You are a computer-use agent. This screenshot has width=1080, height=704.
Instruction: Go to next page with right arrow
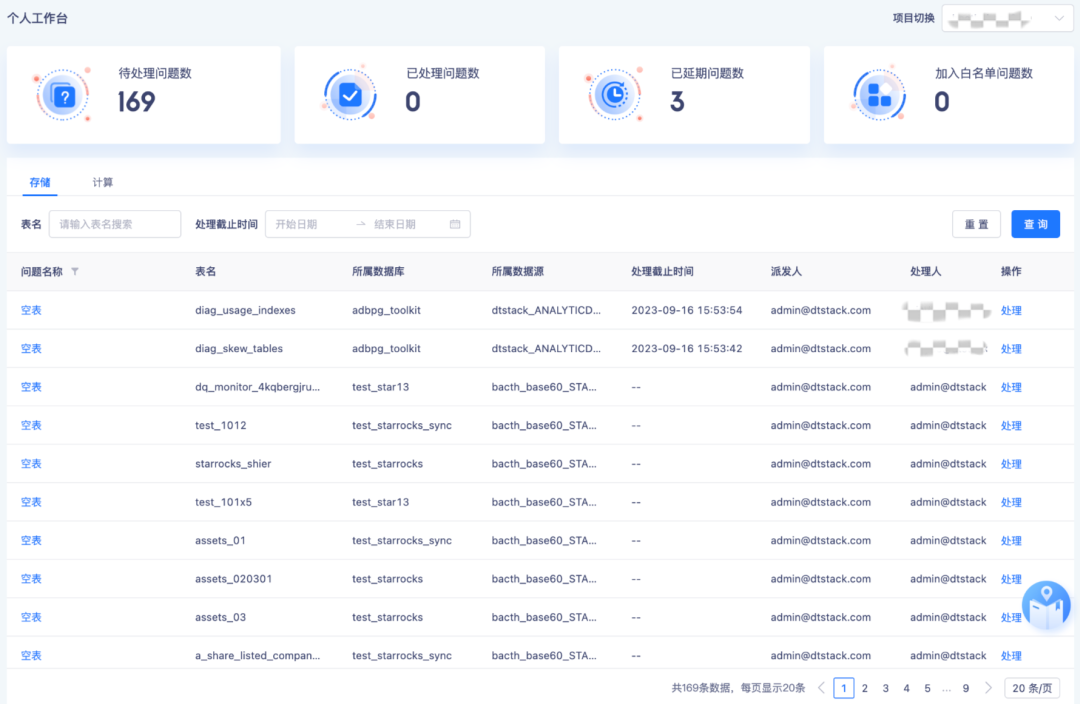click(x=988, y=688)
